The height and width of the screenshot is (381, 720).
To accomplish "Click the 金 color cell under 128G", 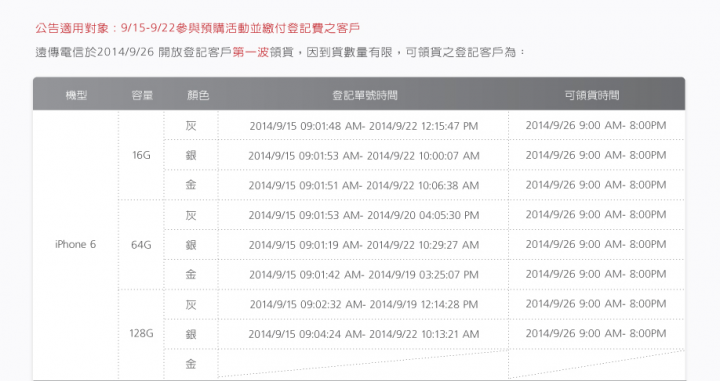I will [191, 364].
